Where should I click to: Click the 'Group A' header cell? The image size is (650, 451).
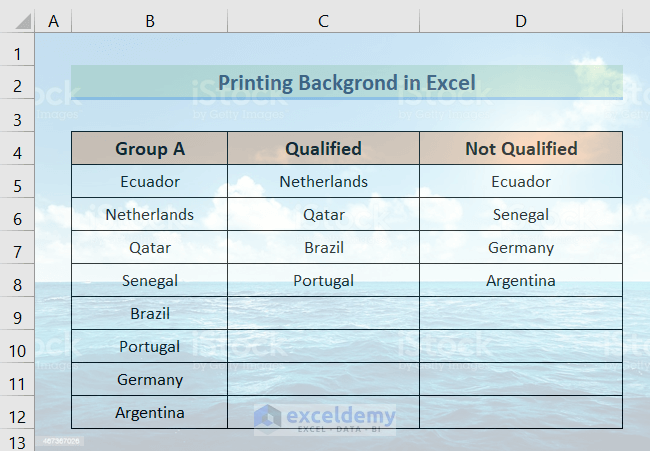click(150, 149)
